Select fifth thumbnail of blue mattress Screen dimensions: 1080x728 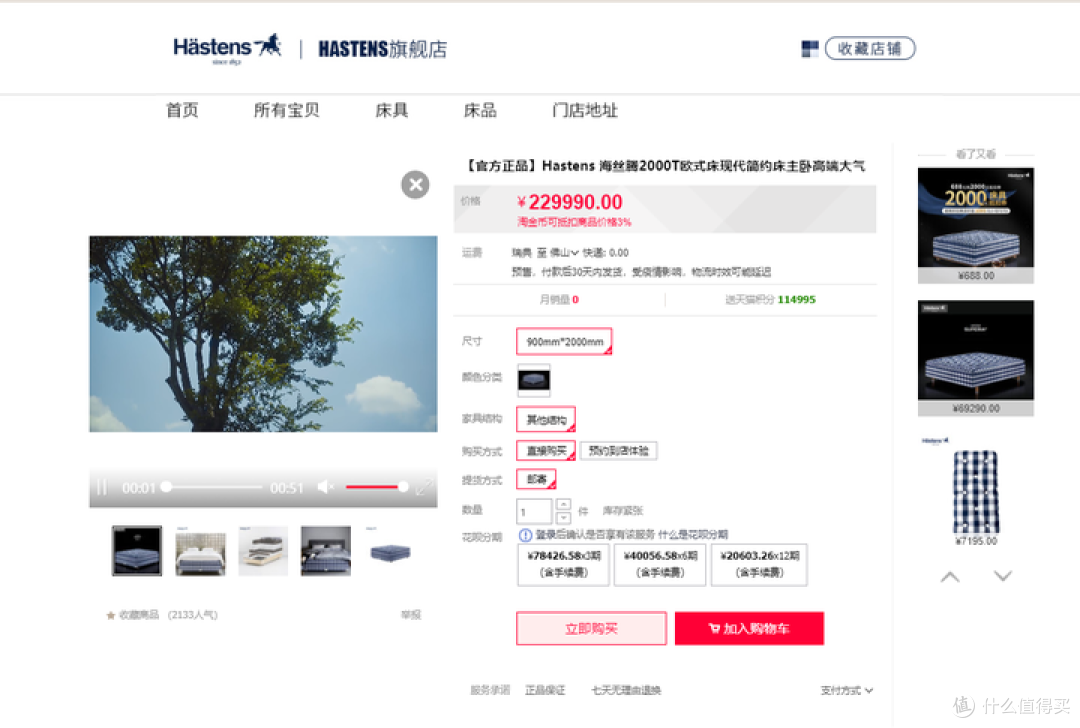pos(390,551)
